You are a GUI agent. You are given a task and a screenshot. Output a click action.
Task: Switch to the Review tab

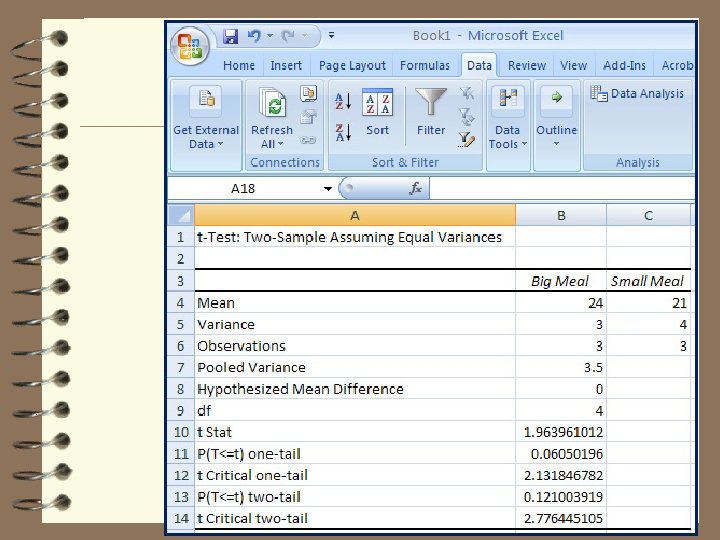(x=527, y=66)
